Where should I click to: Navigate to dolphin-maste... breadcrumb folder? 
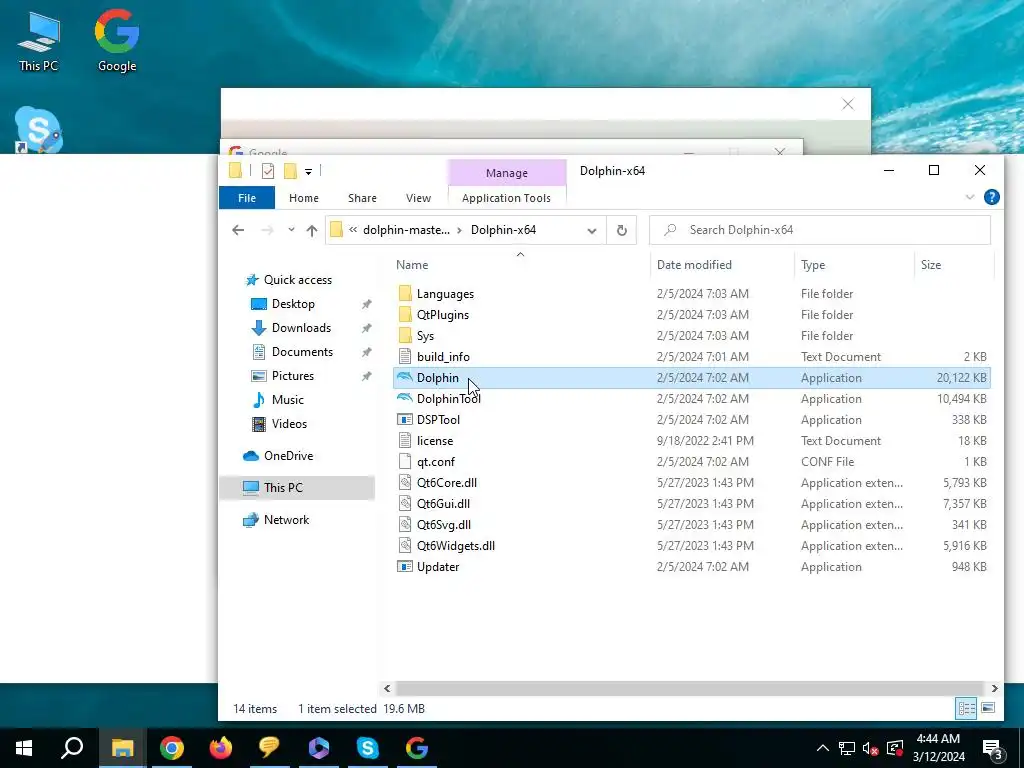tap(406, 230)
